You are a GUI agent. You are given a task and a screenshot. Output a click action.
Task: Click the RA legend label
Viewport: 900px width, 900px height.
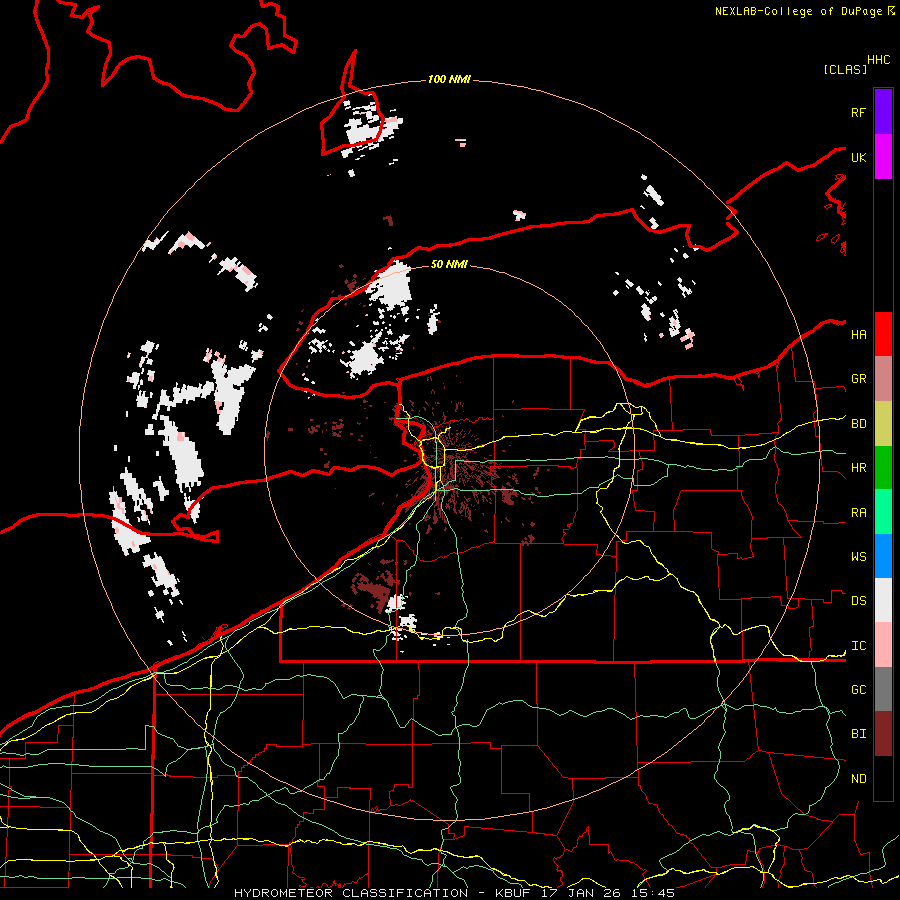[x=858, y=513]
